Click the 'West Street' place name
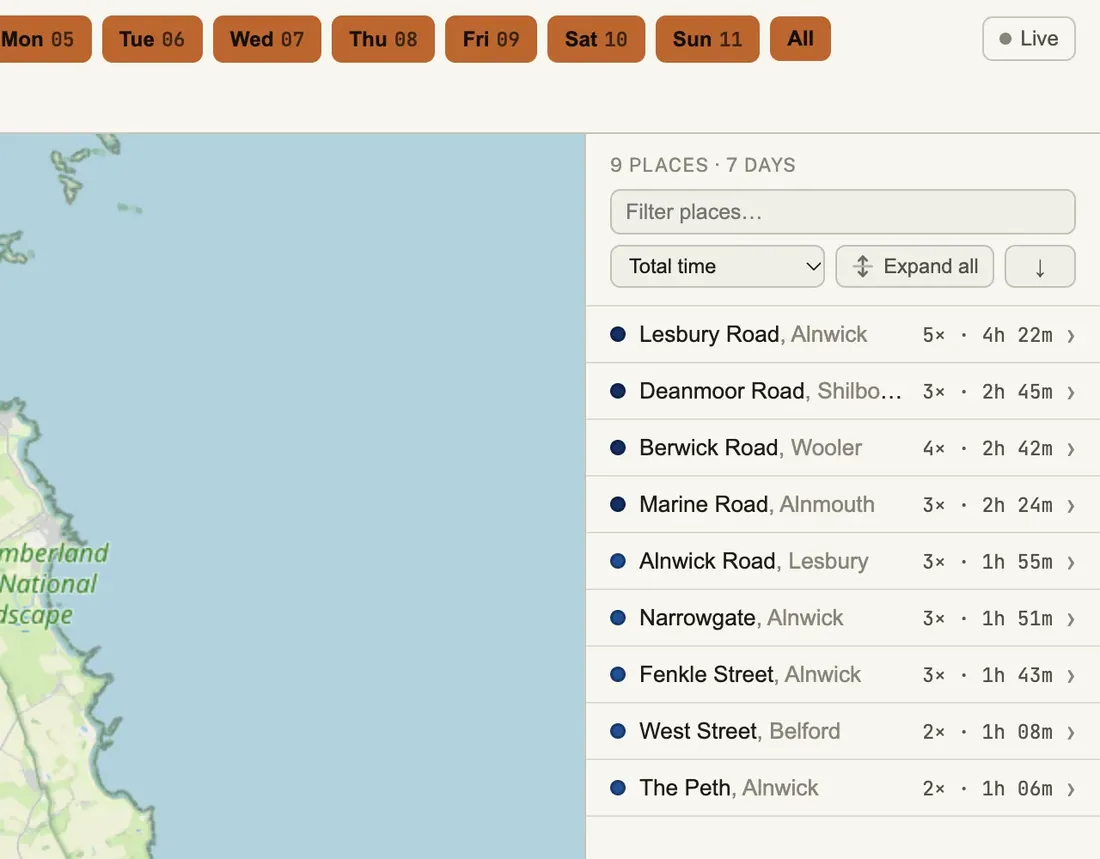The width and height of the screenshot is (1100, 859). (x=698, y=731)
